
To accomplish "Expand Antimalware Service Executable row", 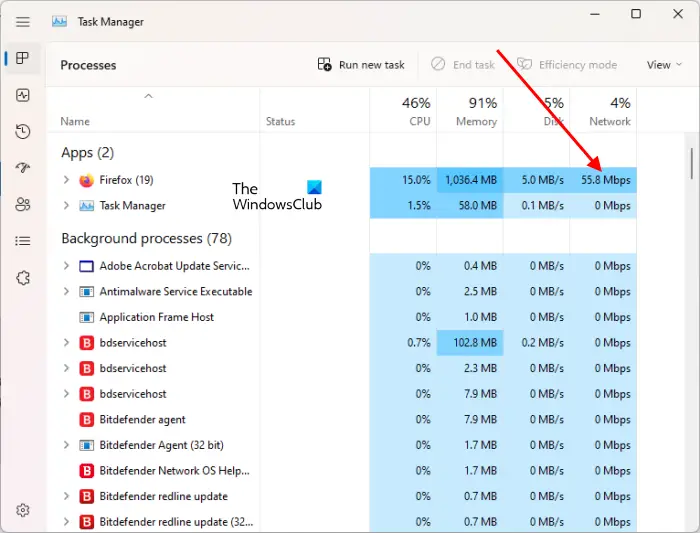I will pyautogui.click(x=67, y=291).
